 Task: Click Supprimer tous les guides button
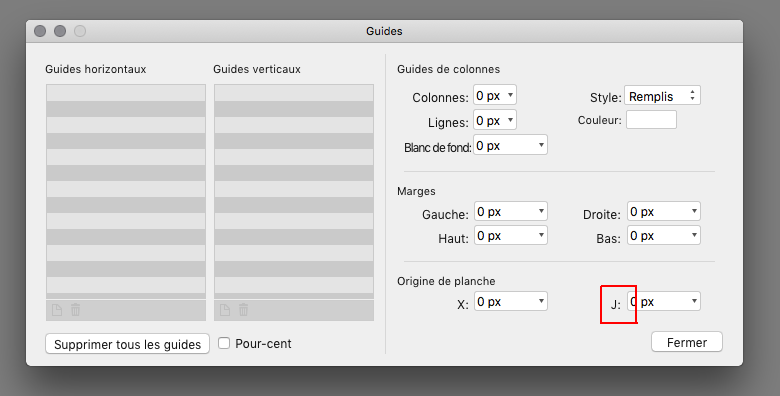pyautogui.click(x=127, y=344)
